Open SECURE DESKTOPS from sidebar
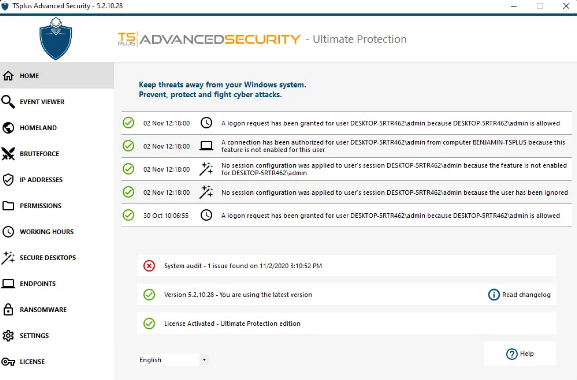The height and width of the screenshot is (380, 577). pyautogui.click(x=57, y=258)
